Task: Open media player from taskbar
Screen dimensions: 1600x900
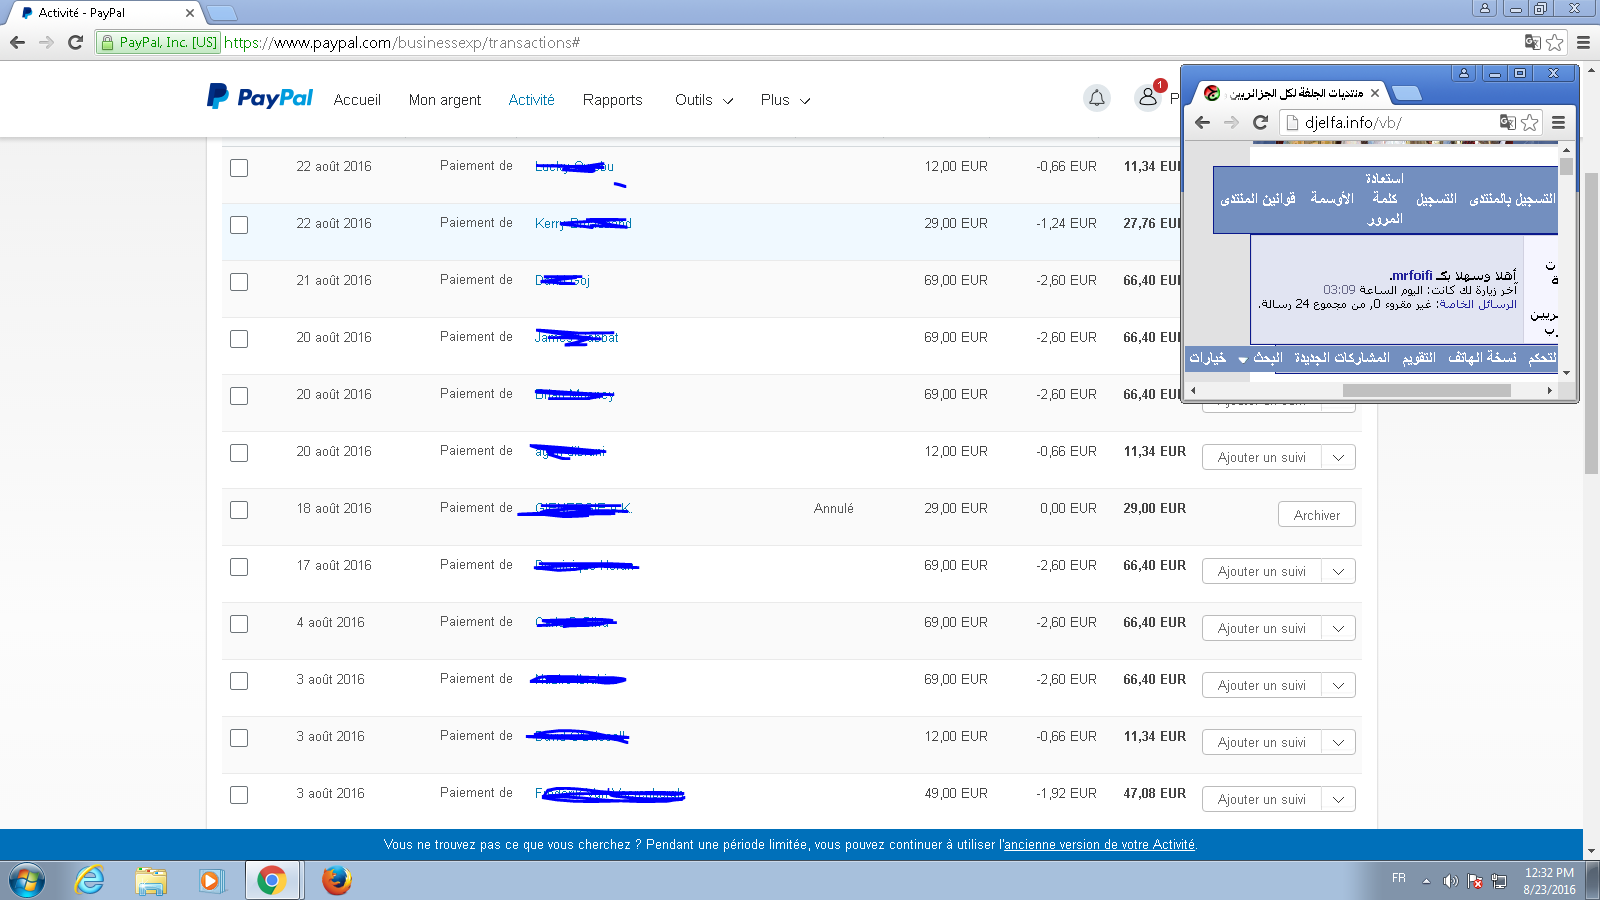Action: pos(210,881)
